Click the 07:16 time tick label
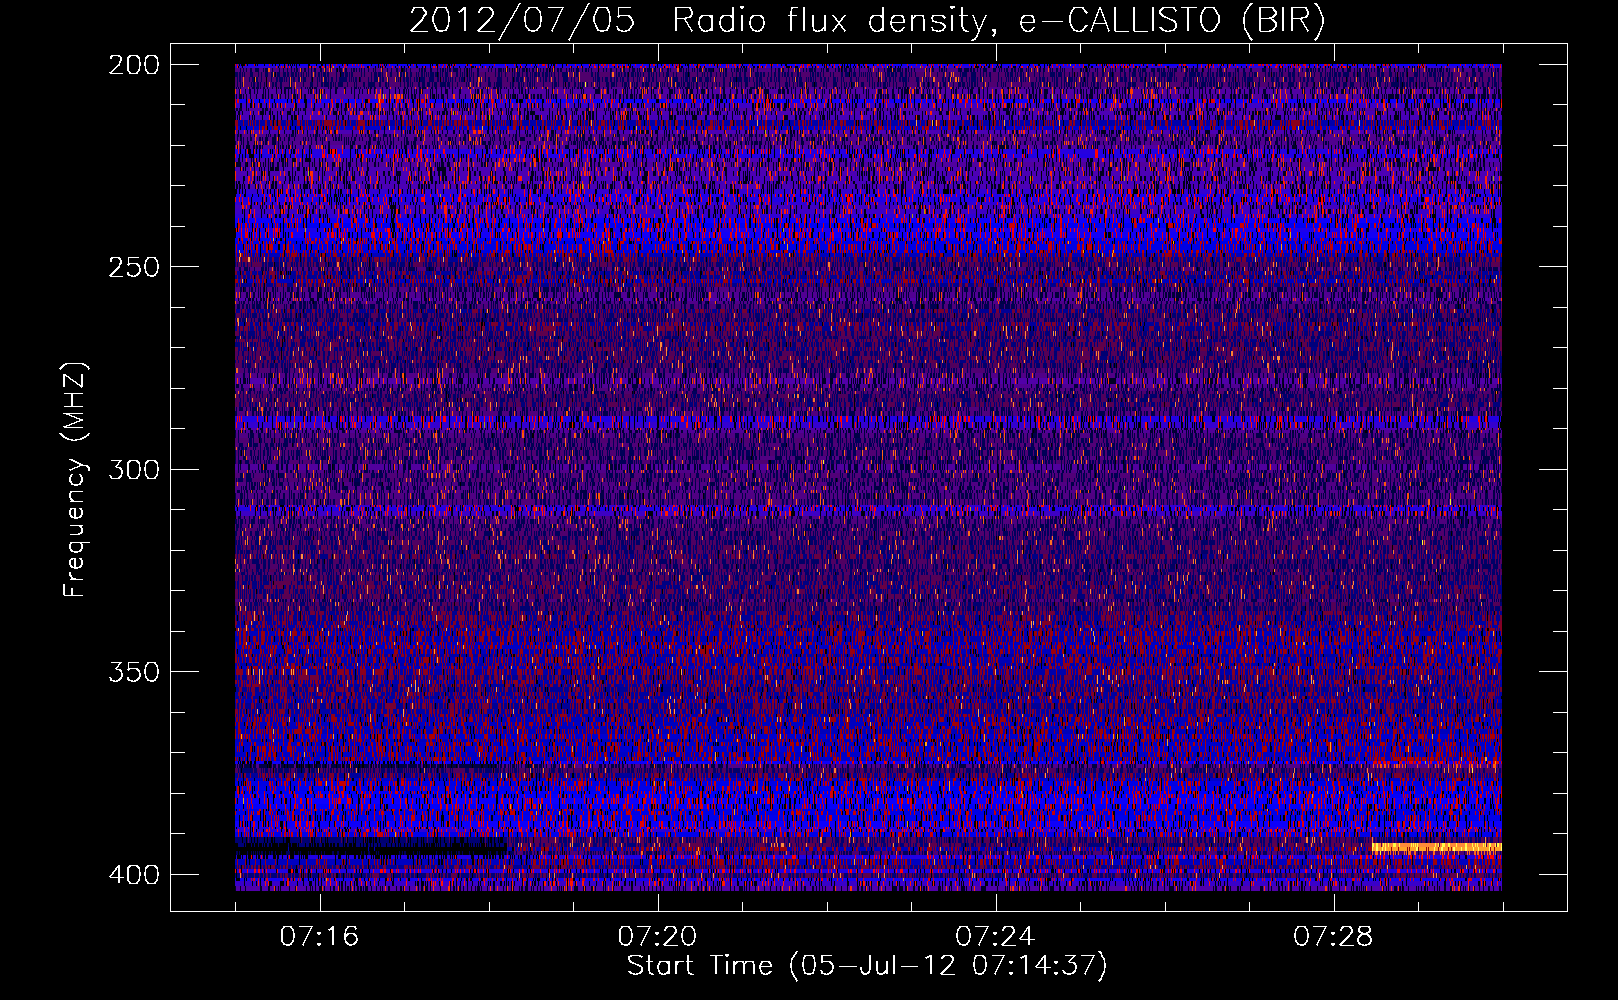1618x1000 pixels. pyautogui.click(x=319, y=937)
